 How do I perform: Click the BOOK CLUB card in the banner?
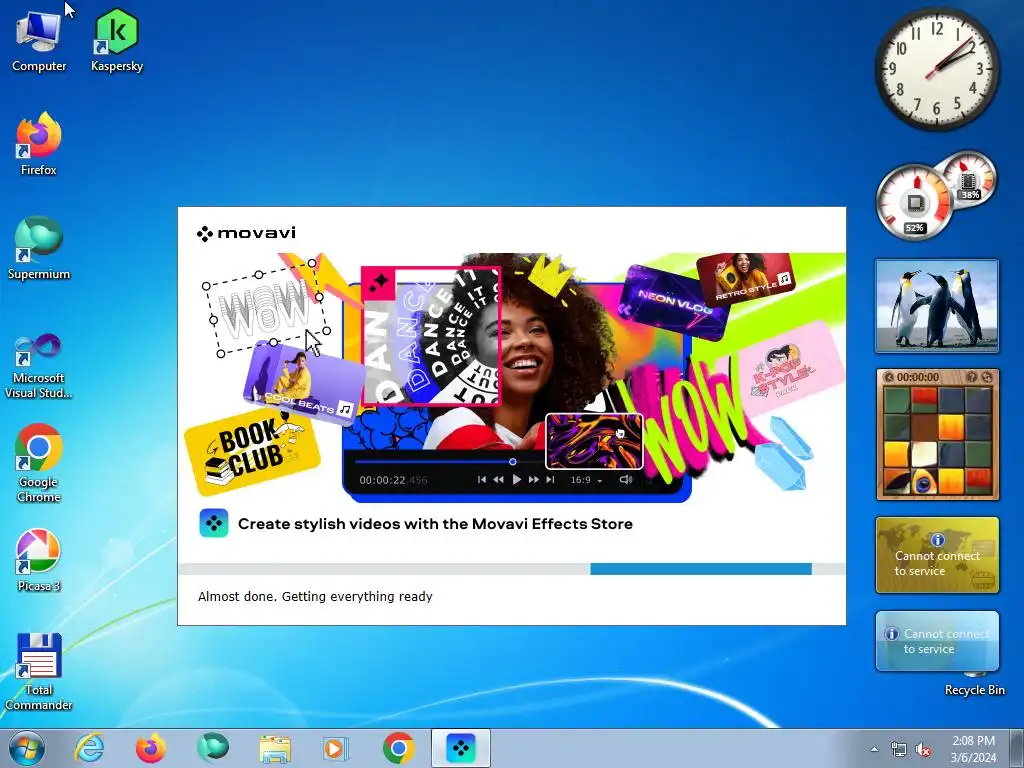[x=251, y=452]
